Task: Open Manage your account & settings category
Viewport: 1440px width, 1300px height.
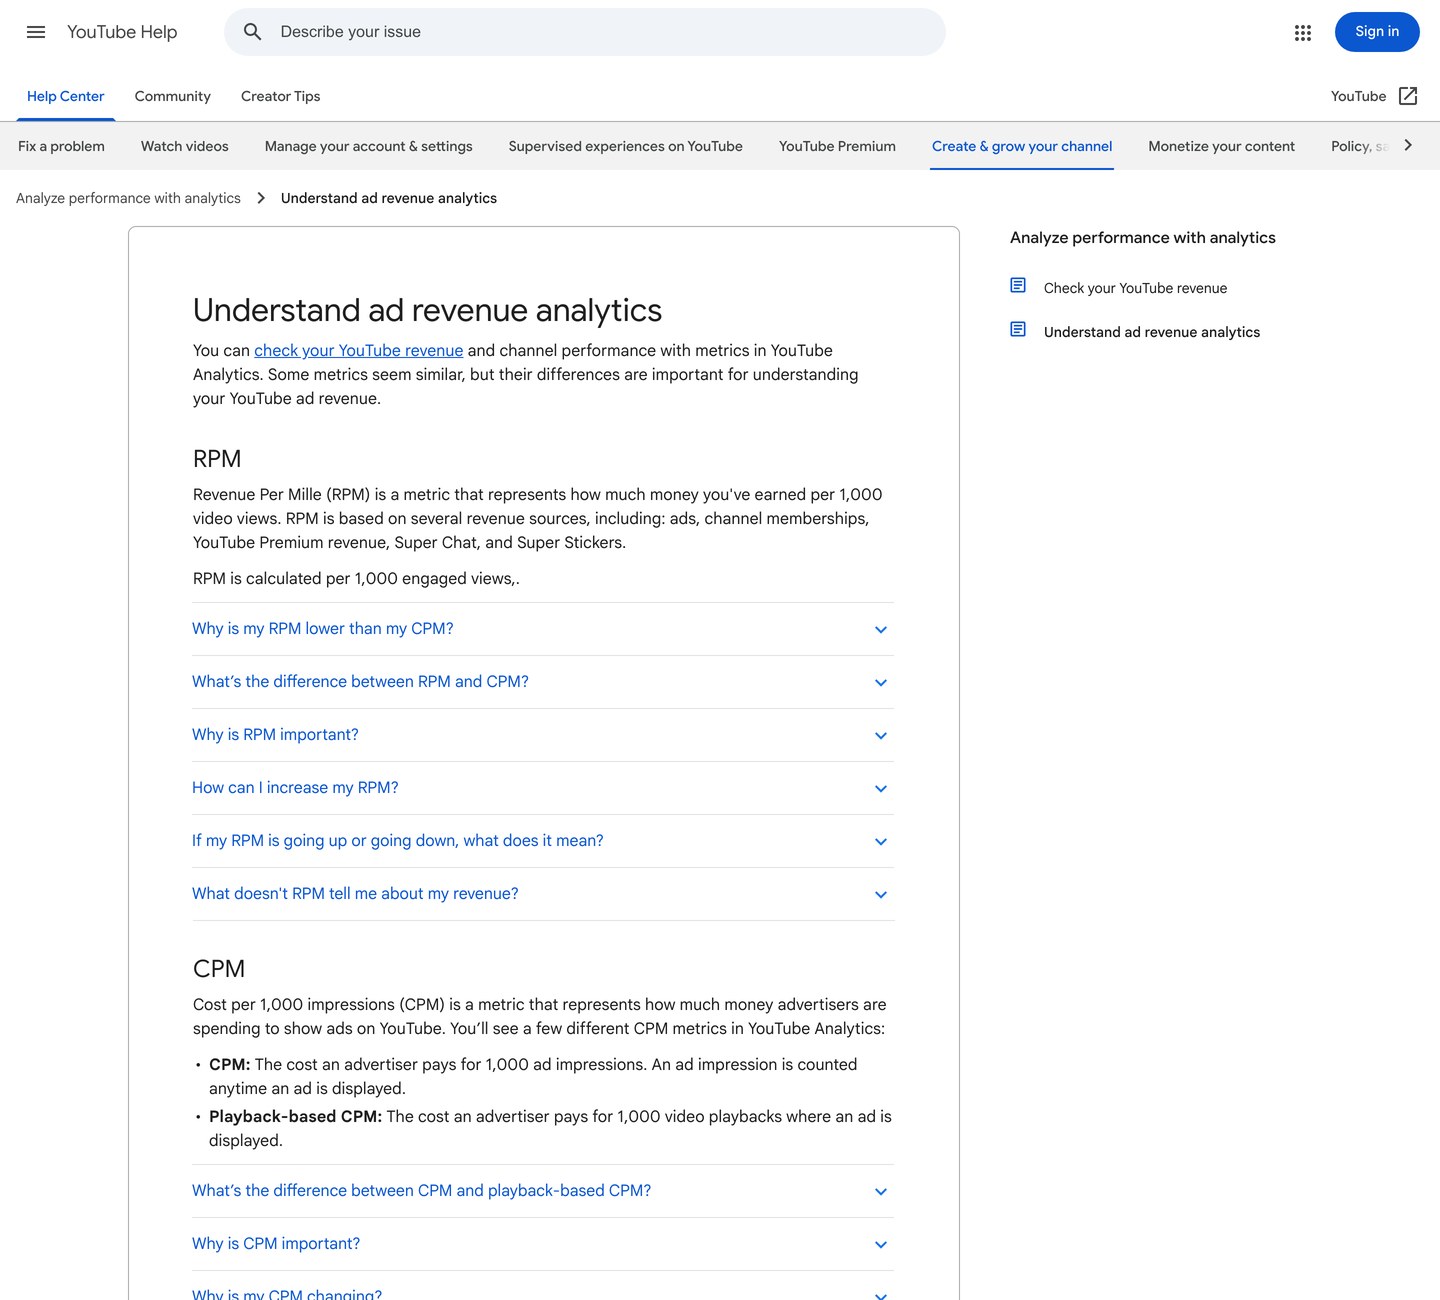Action: 369,146
